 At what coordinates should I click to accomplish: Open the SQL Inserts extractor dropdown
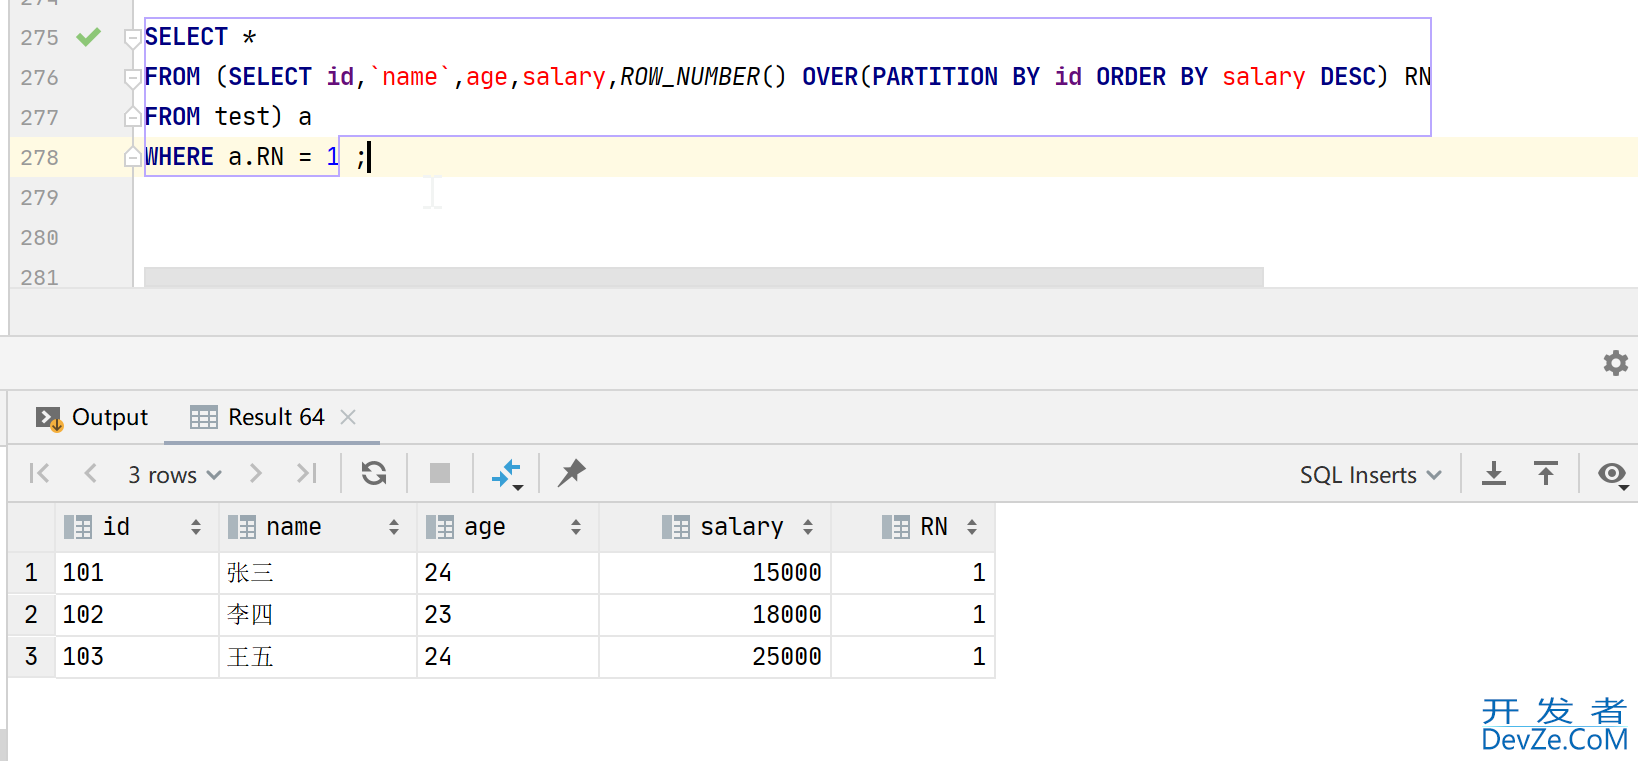click(1370, 475)
